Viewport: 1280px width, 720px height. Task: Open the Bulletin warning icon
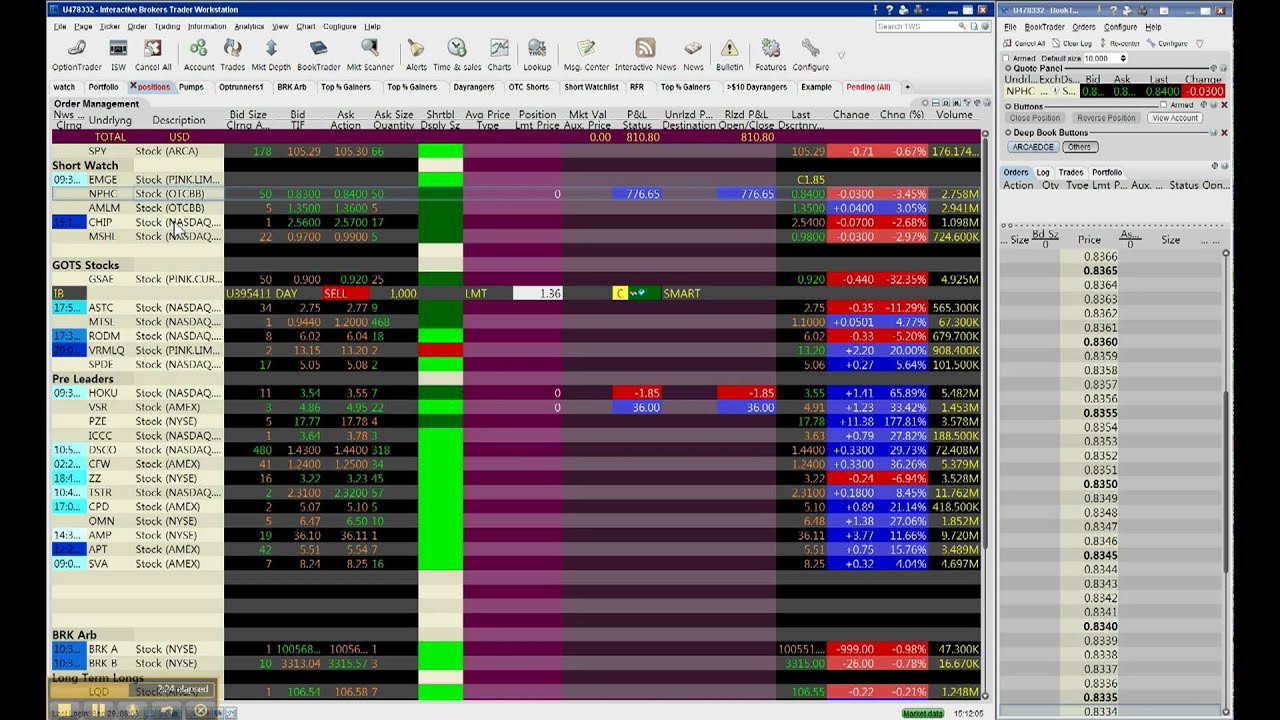coord(729,55)
